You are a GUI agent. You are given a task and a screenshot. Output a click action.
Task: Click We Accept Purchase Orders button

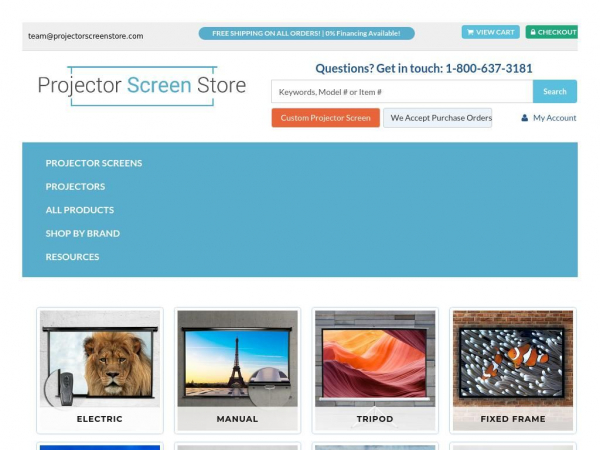[437, 118]
